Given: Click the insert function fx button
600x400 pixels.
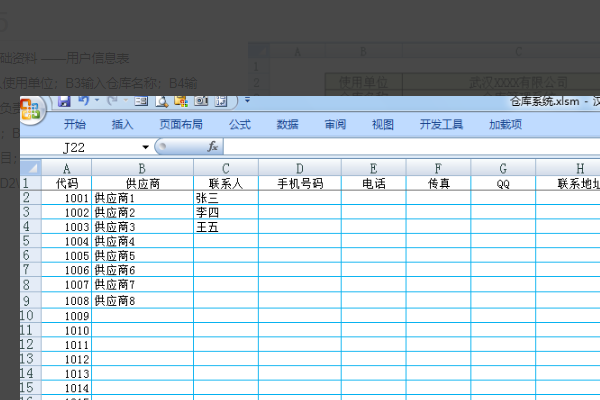Looking at the screenshot, I should (x=213, y=147).
